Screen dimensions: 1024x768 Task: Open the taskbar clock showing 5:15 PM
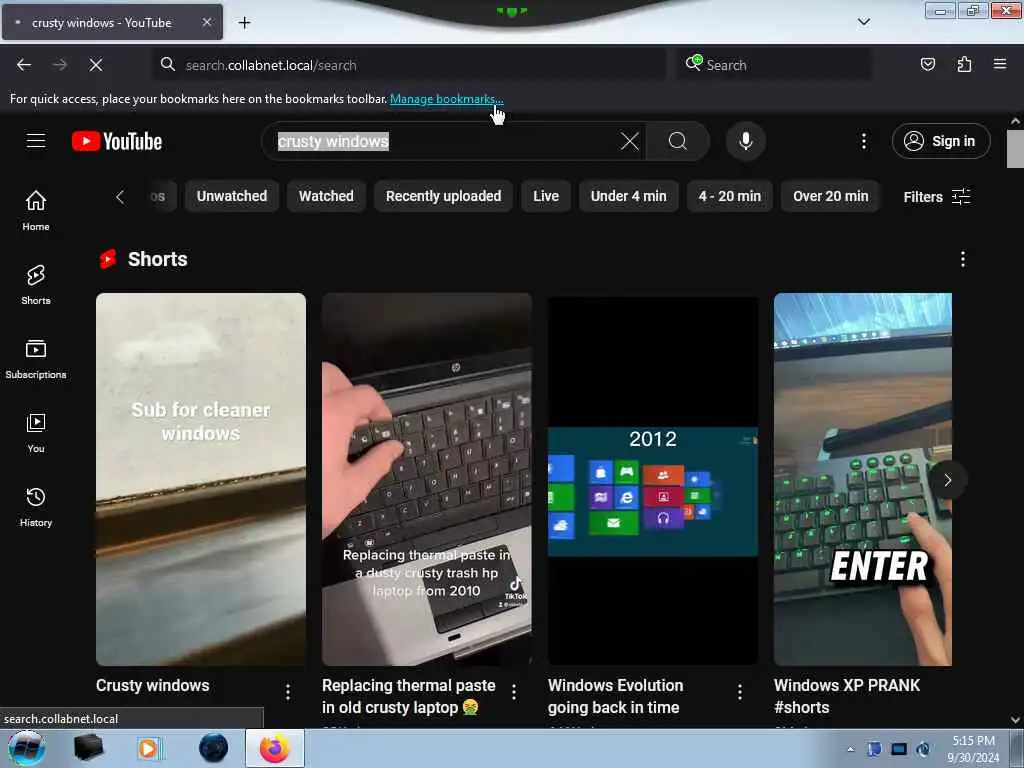(973, 749)
